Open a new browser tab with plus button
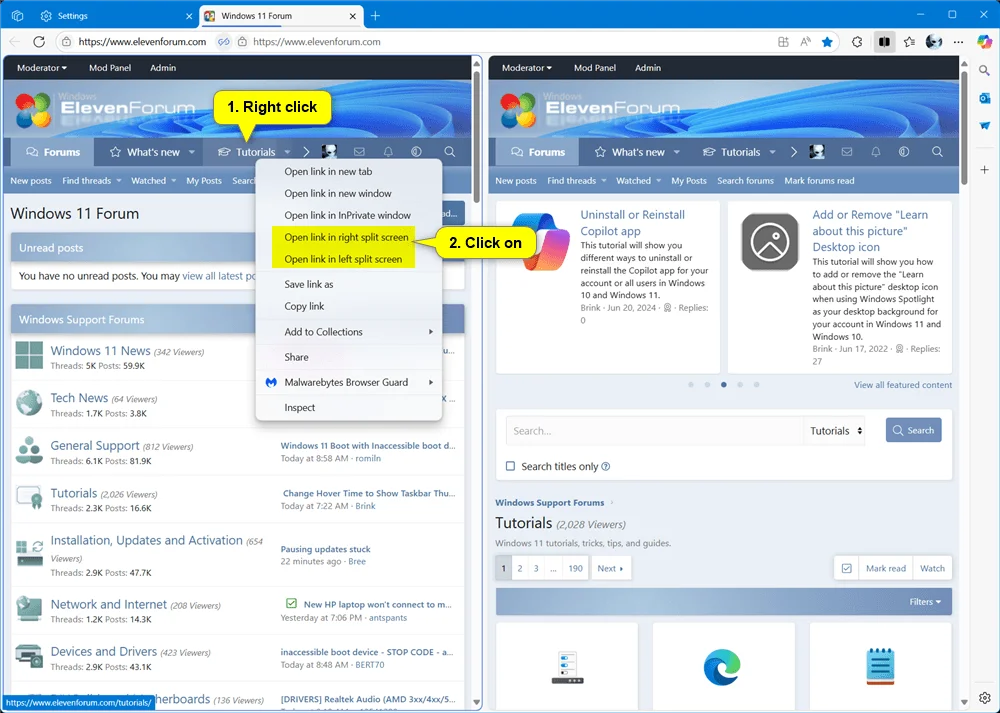Screen dimensions: 1000x713 point(376,16)
